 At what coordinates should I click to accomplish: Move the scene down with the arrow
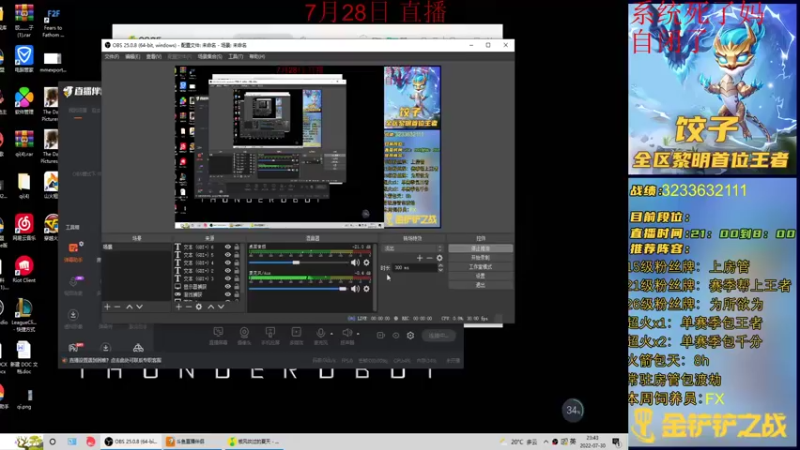(x=139, y=307)
